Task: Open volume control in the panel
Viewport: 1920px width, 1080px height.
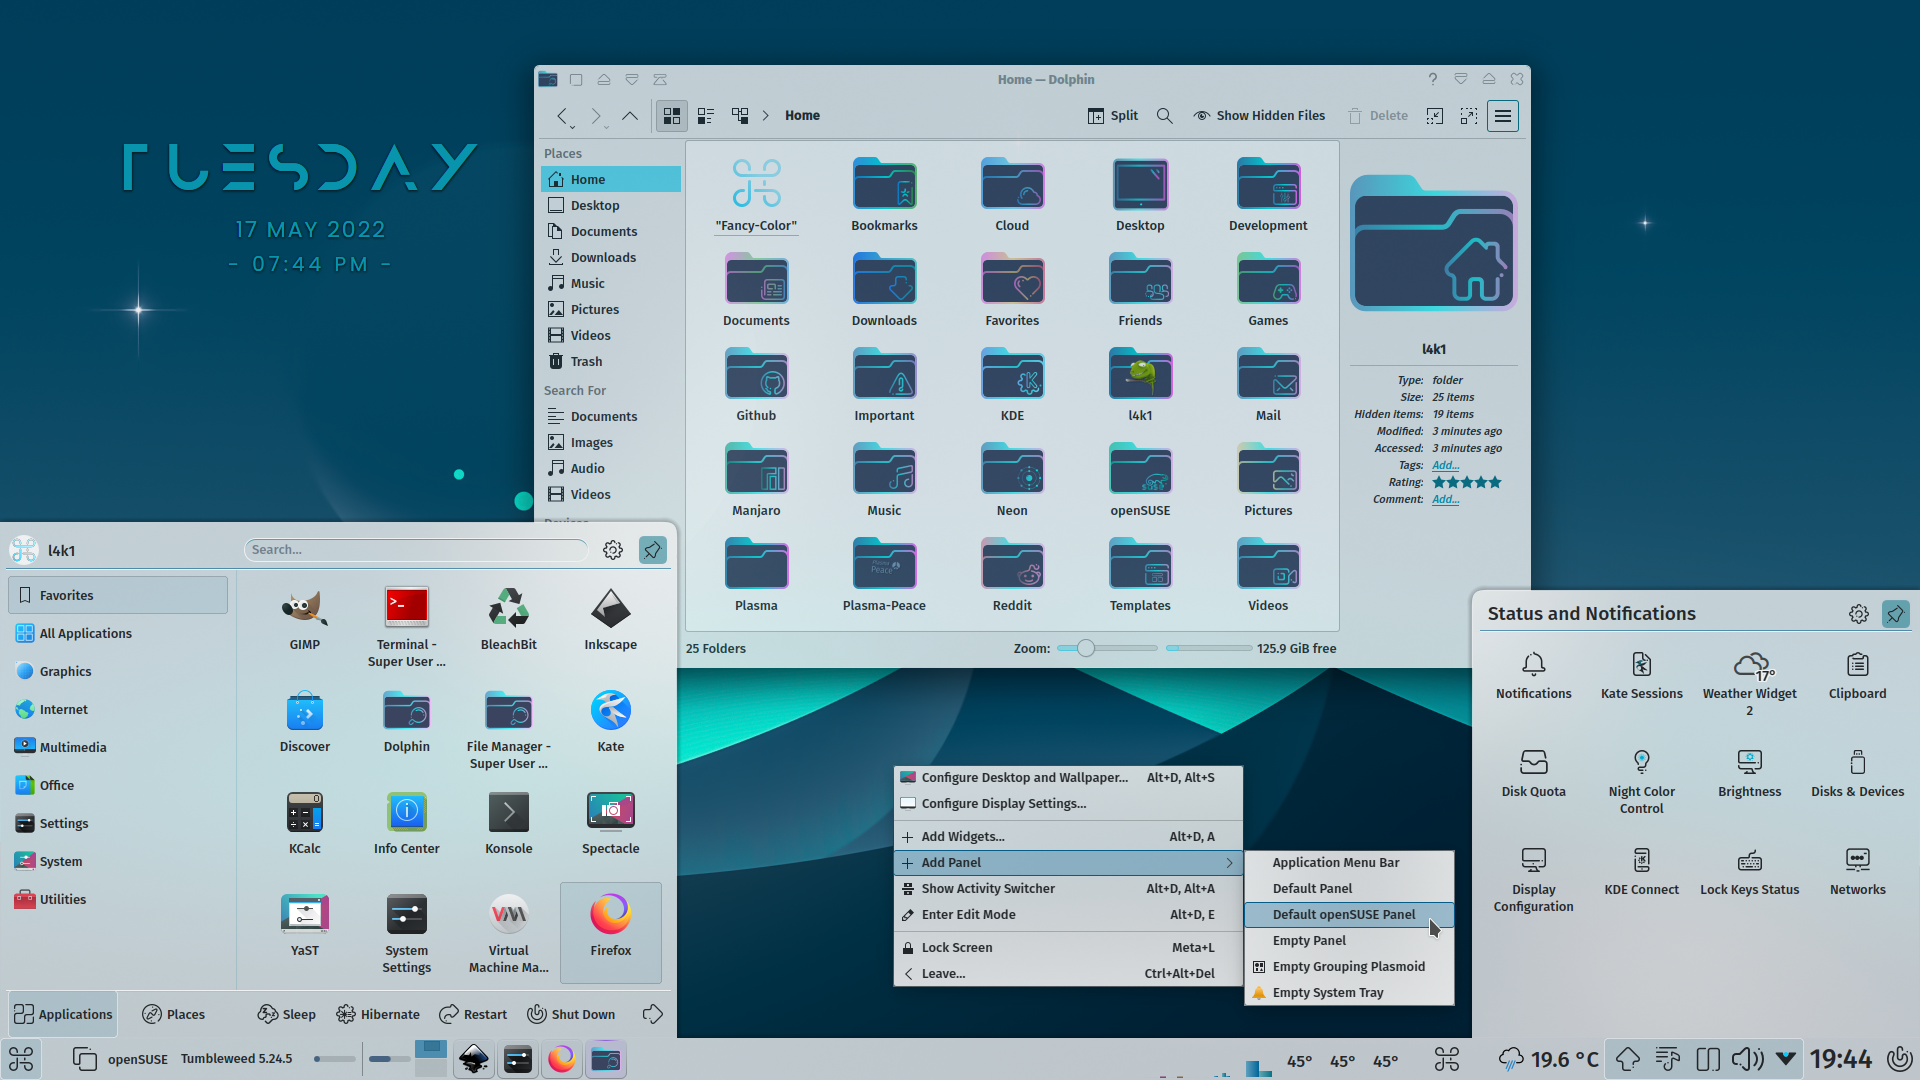Action: click(1747, 1058)
